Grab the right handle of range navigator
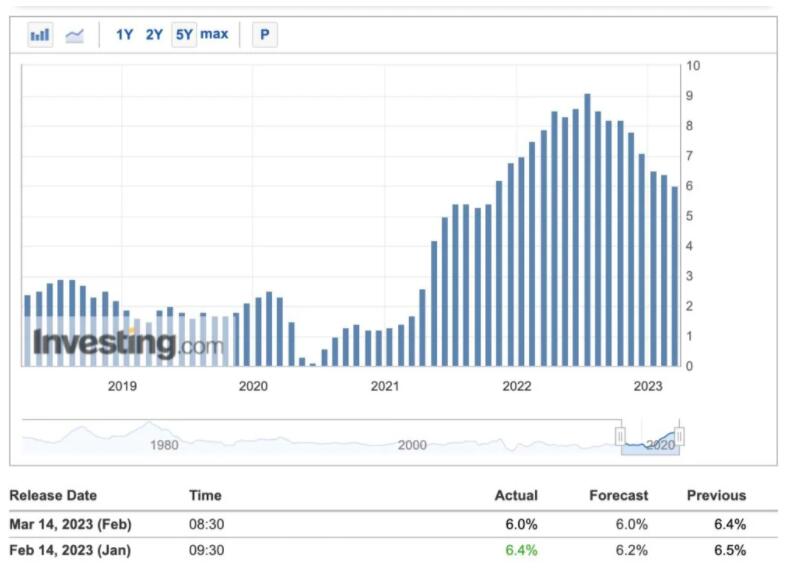The height and width of the screenshot is (568, 788). coord(679,436)
